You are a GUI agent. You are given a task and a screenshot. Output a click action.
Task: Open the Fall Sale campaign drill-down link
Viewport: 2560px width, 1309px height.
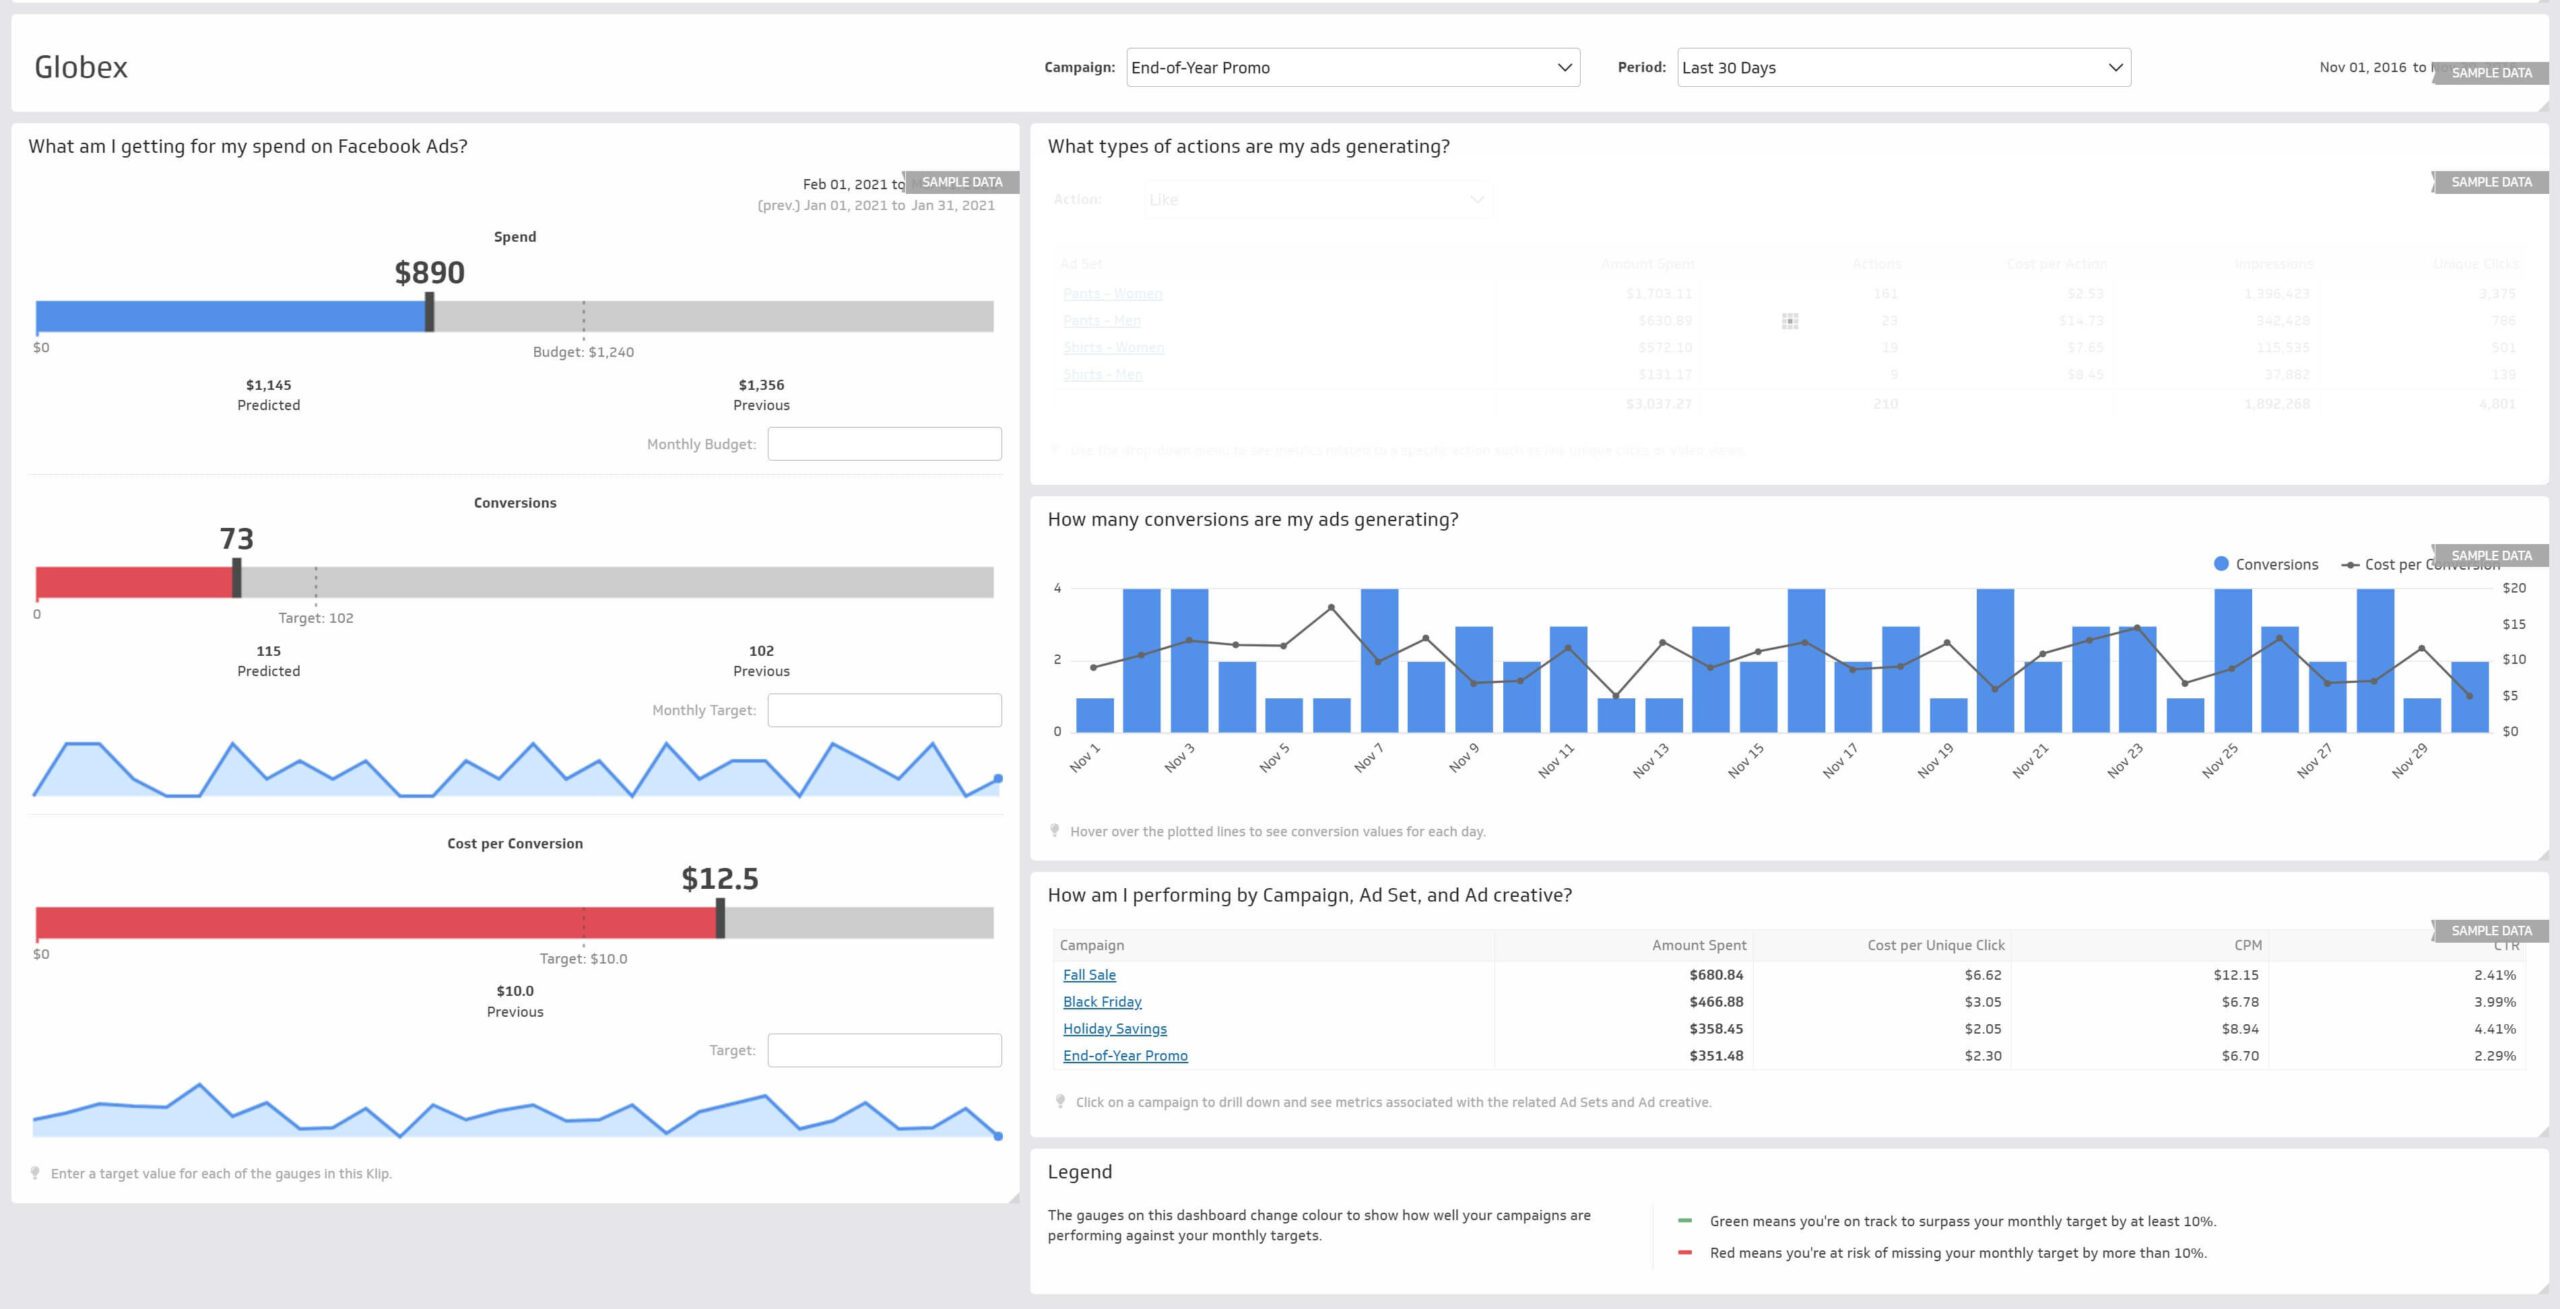[x=1089, y=974]
